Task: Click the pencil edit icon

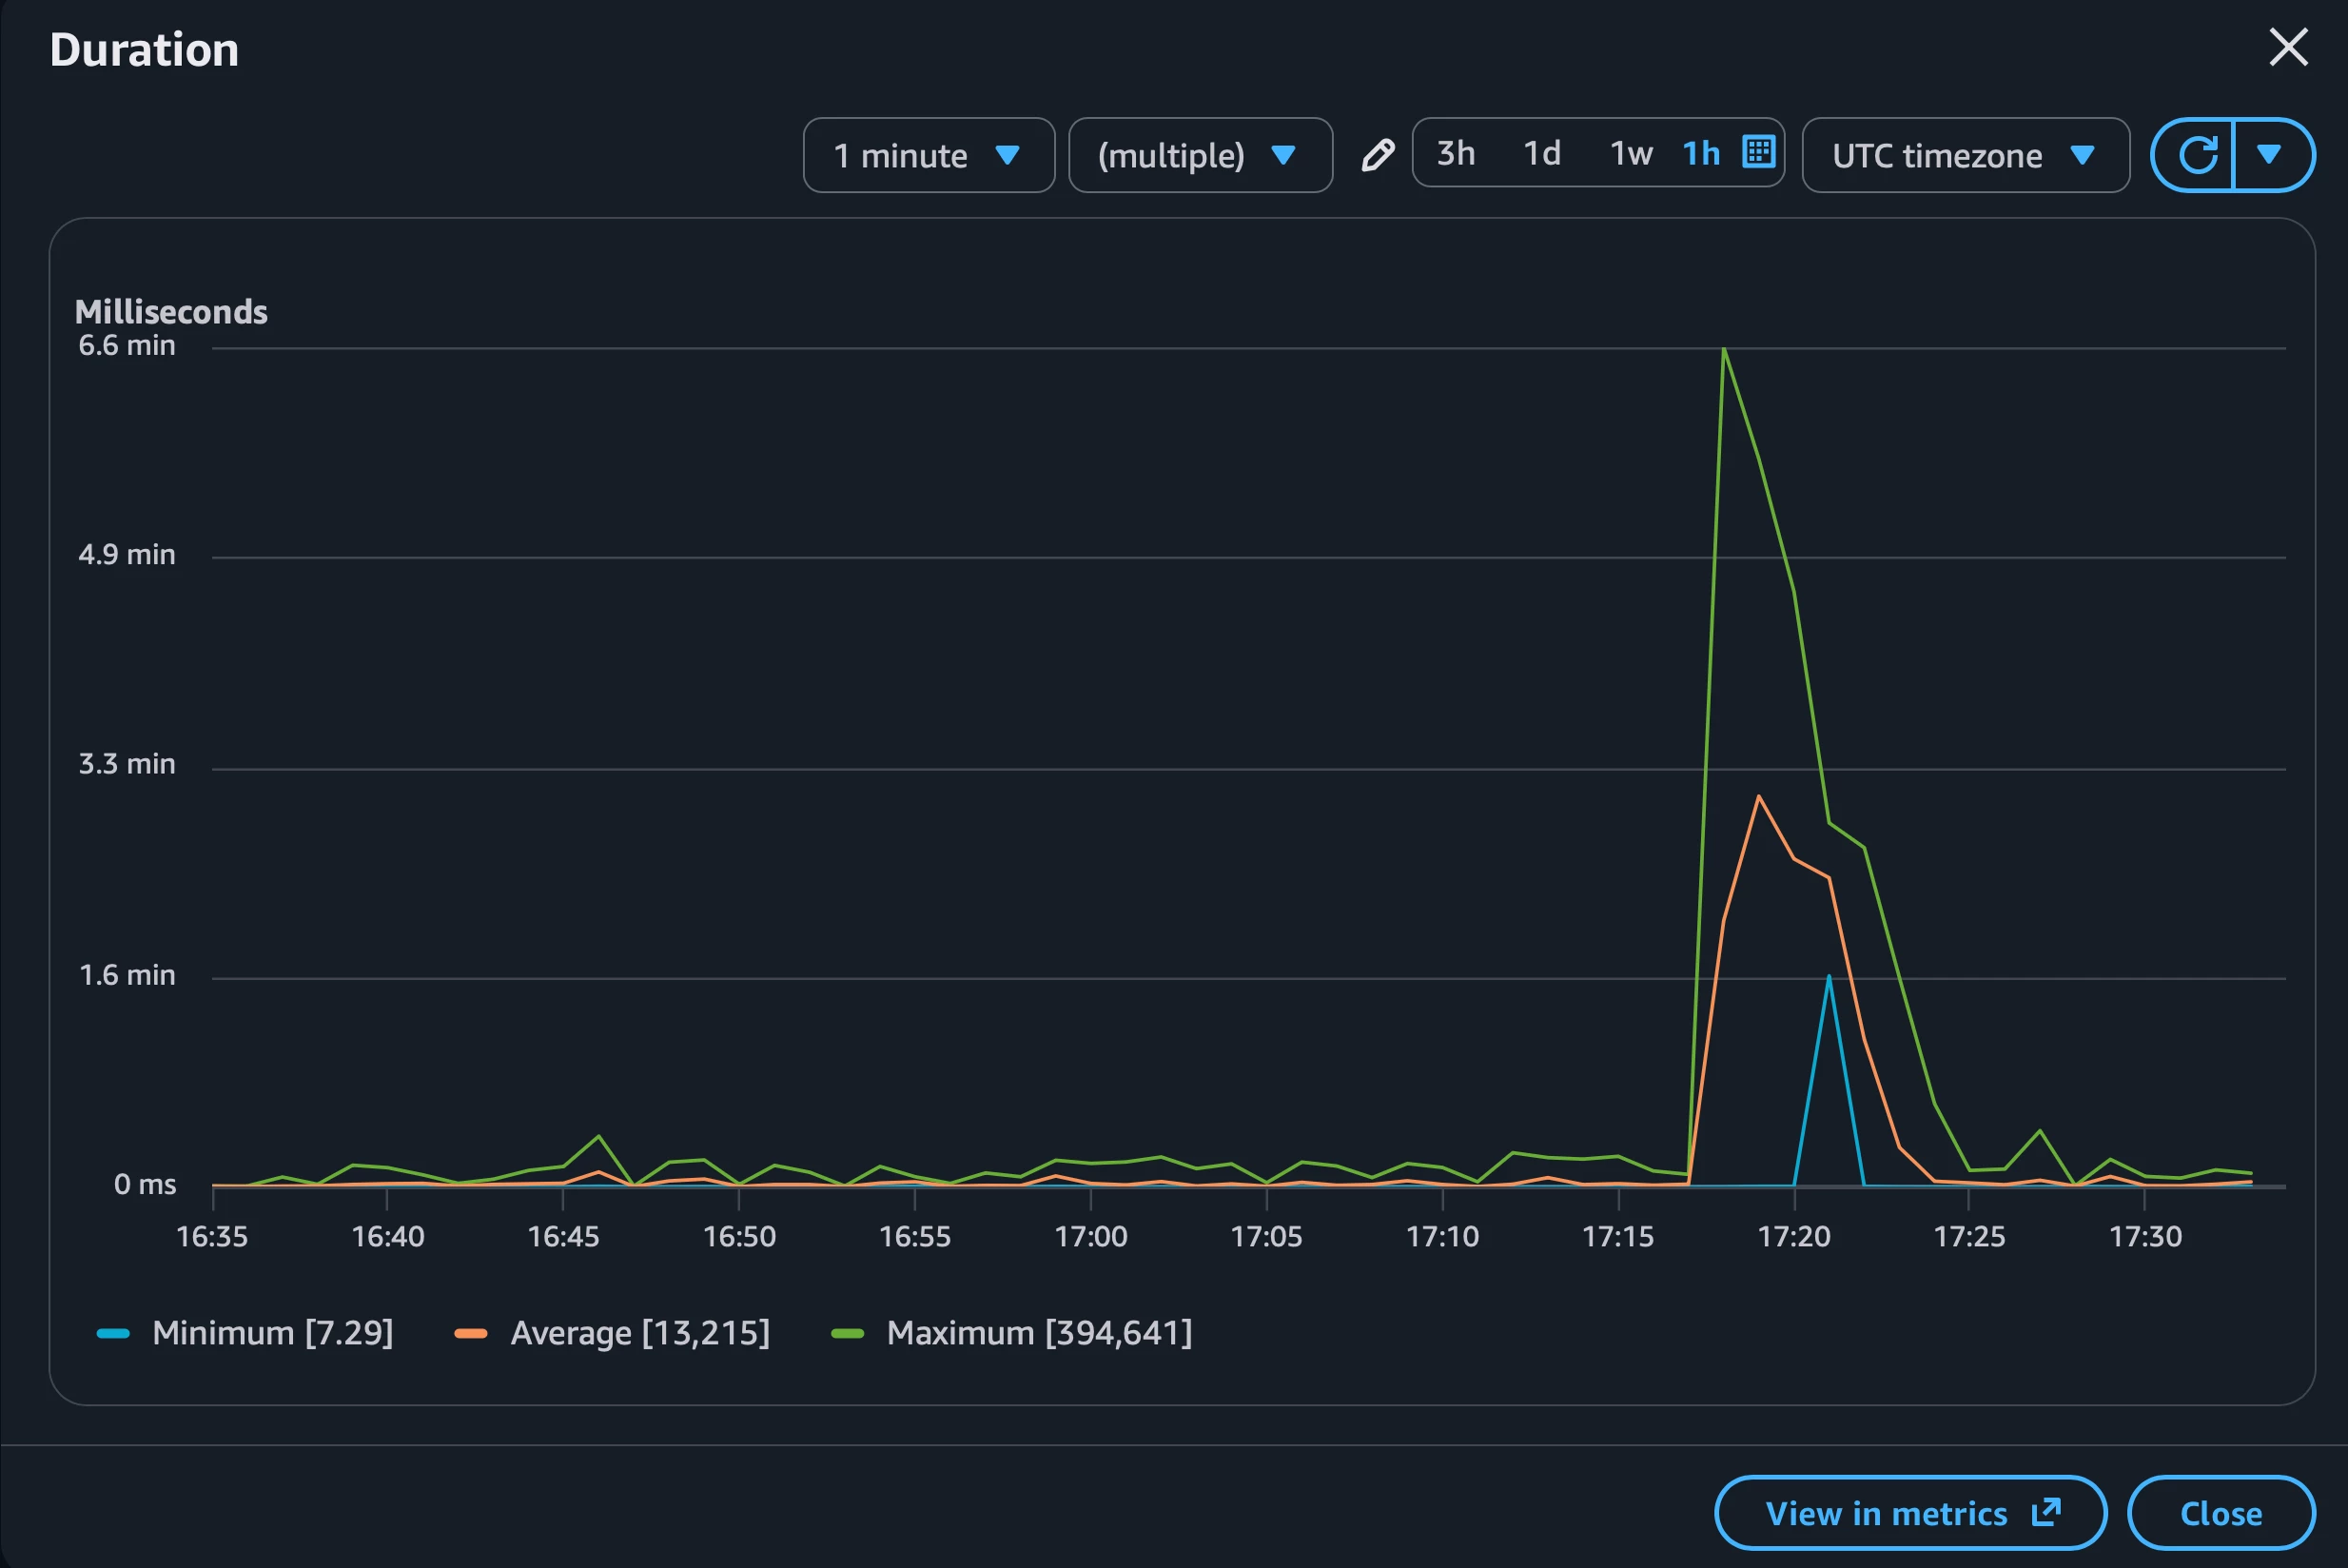Action: point(1377,155)
